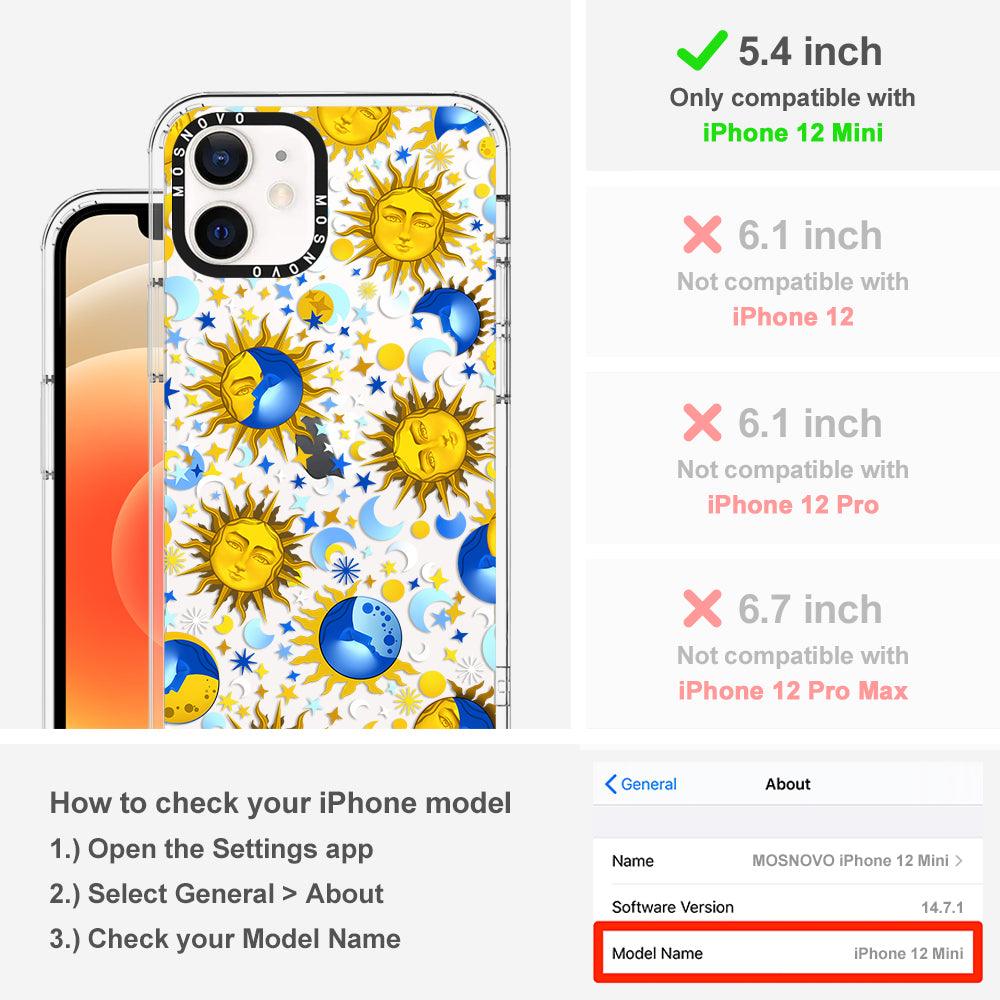The width and height of the screenshot is (1000, 1000).
Task: Click the green iPhone 12 Mini text
Action: [793, 133]
